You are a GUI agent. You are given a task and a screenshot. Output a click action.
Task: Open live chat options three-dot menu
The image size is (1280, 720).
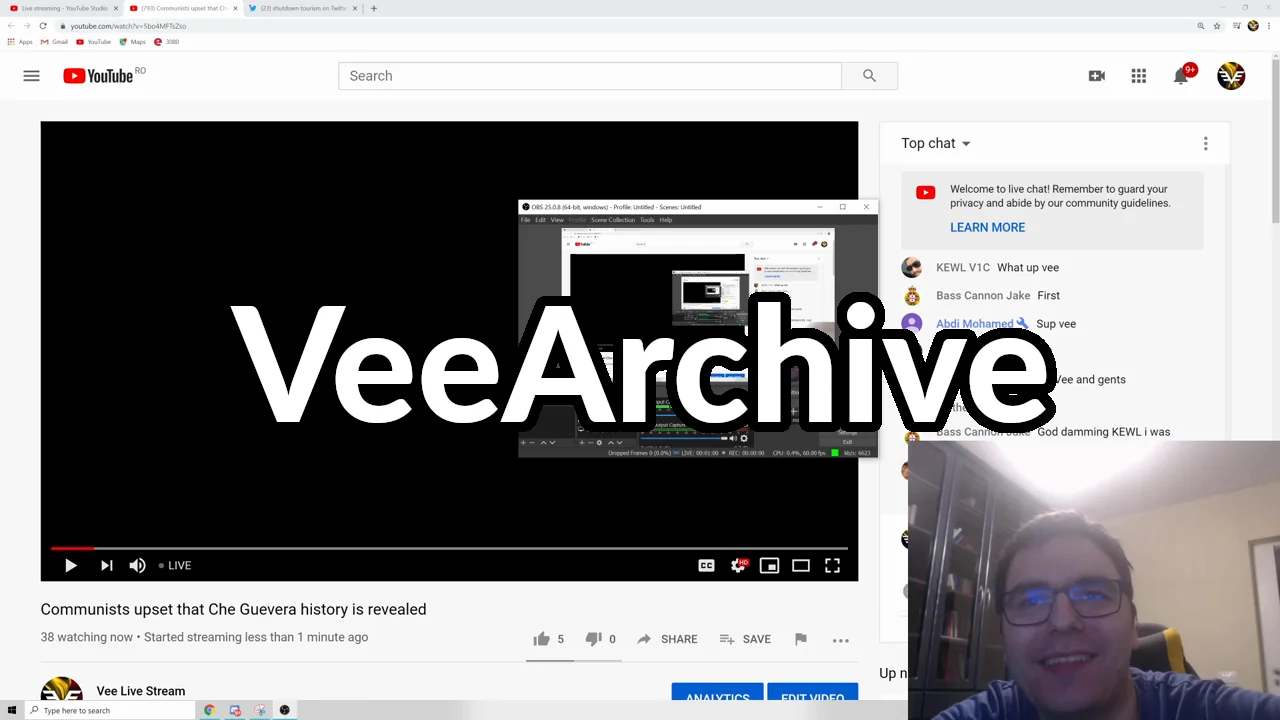(x=1206, y=144)
